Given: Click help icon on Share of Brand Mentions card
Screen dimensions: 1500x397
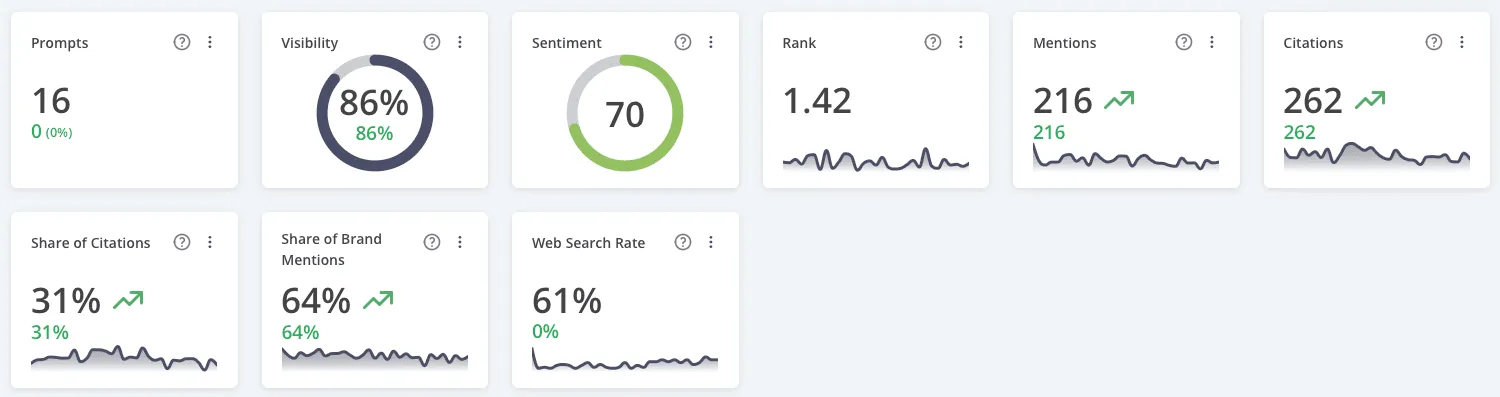Looking at the screenshot, I should click(432, 242).
